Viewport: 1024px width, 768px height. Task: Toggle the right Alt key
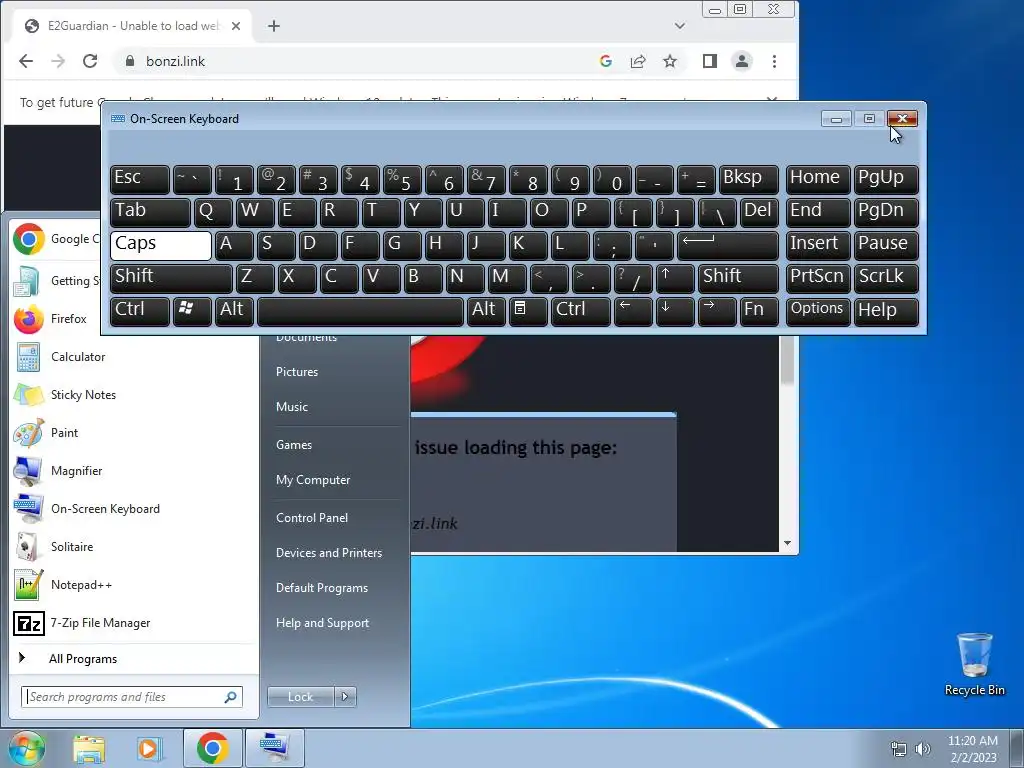[486, 312]
